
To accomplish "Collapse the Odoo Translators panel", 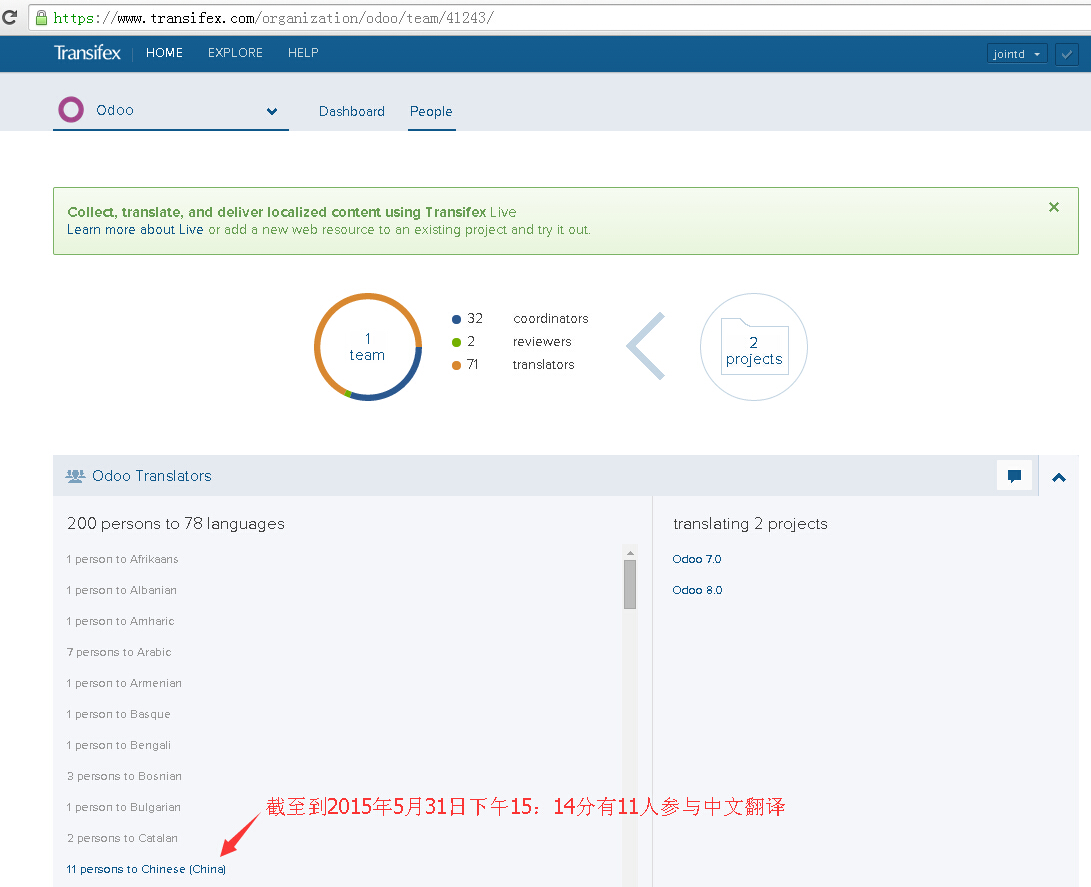I will (x=1059, y=477).
